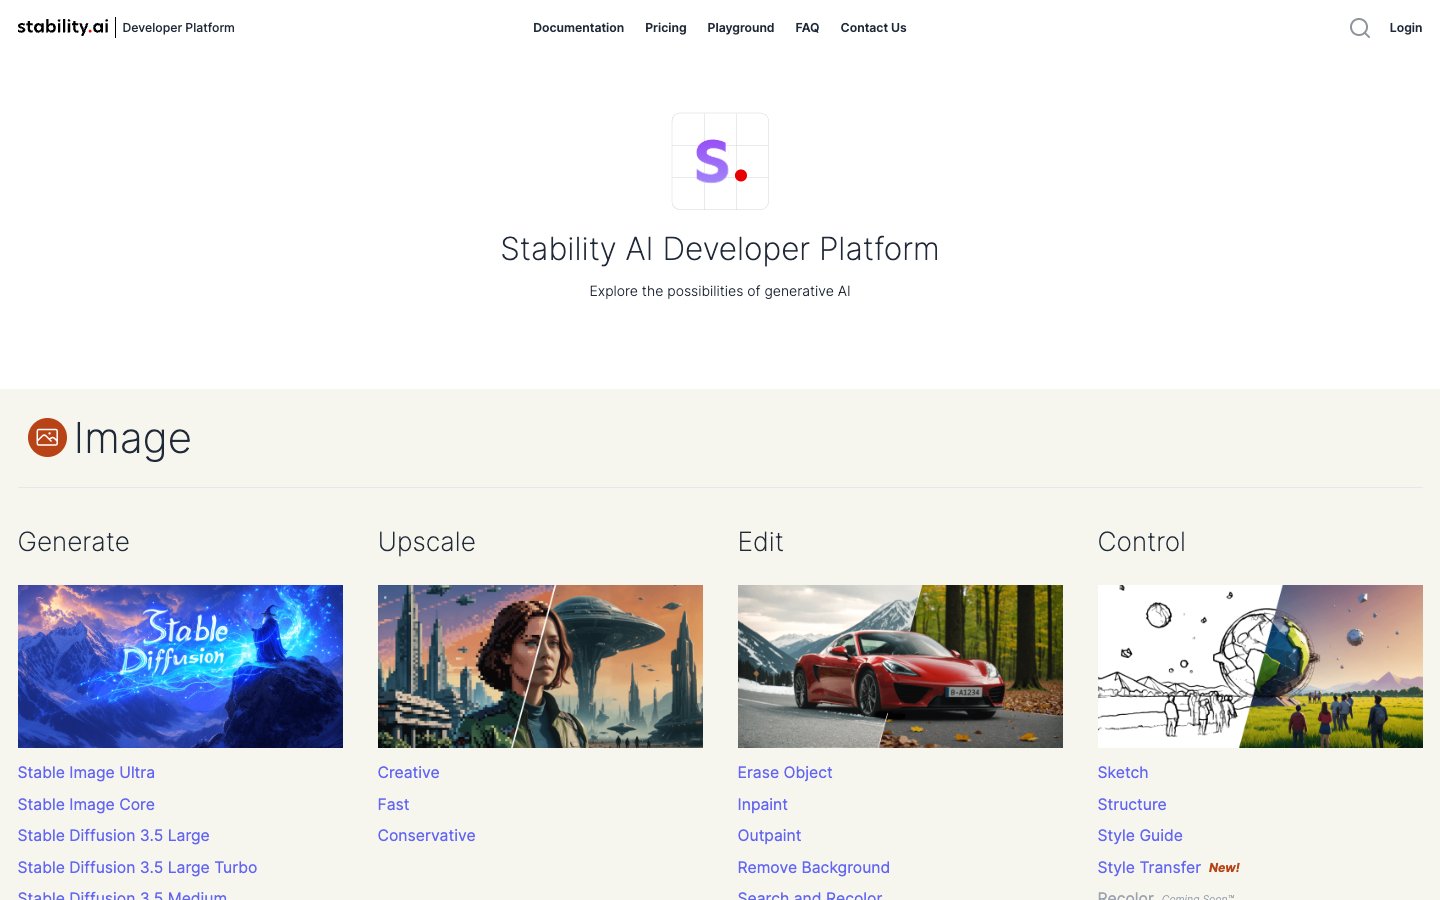Open the Conservative upscaler
Image resolution: width=1440 pixels, height=900 pixels.
pyautogui.click(x=426, y=835)
